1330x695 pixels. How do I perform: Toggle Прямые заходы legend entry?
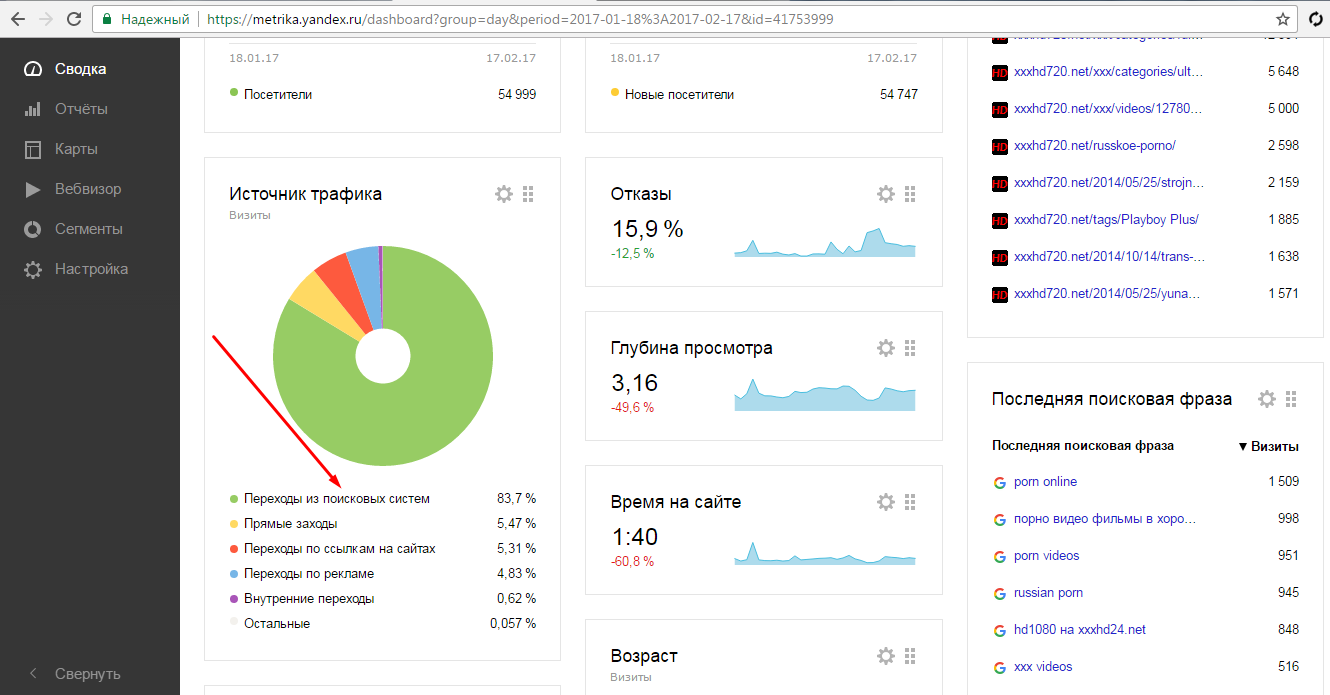click(290, 523)
